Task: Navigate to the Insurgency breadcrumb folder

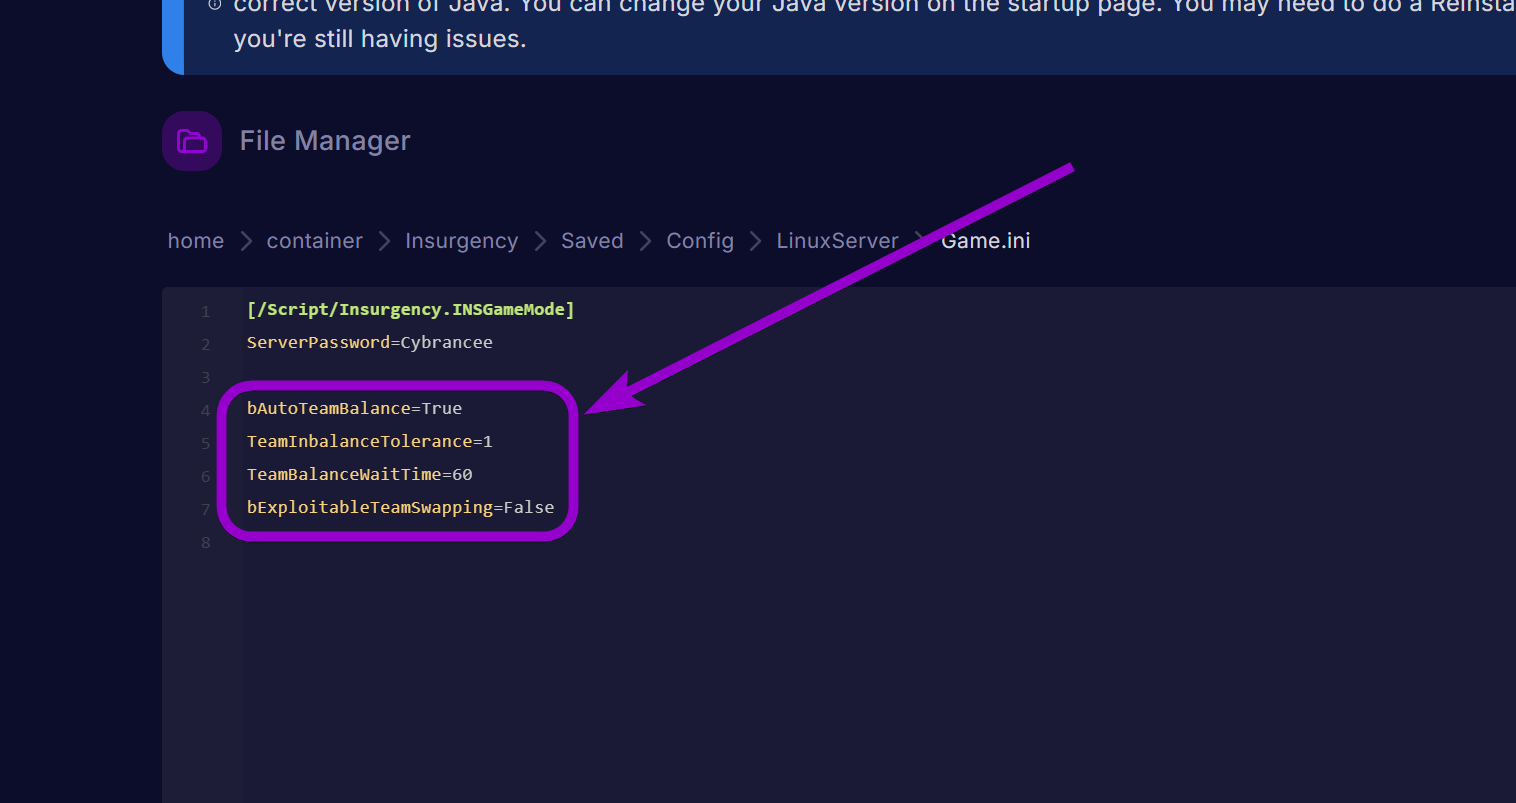Action: click(x=461, y=241)
